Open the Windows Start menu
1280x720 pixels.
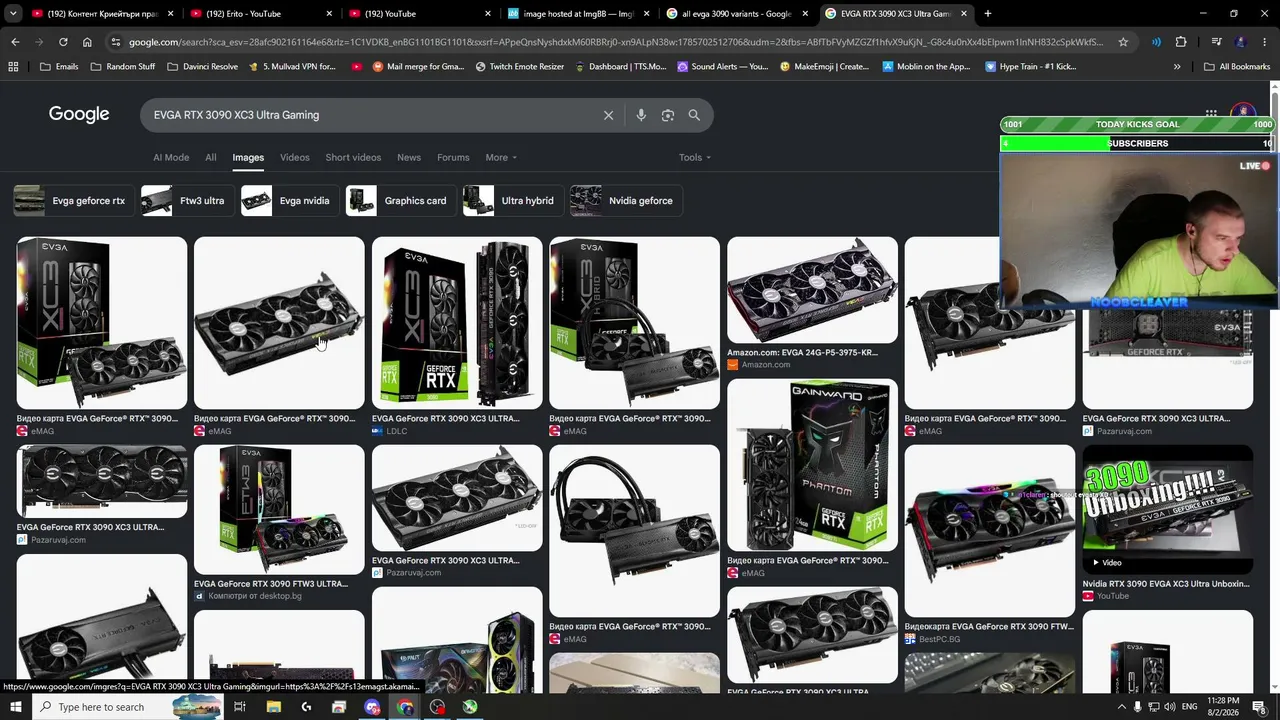click(16, 707)
